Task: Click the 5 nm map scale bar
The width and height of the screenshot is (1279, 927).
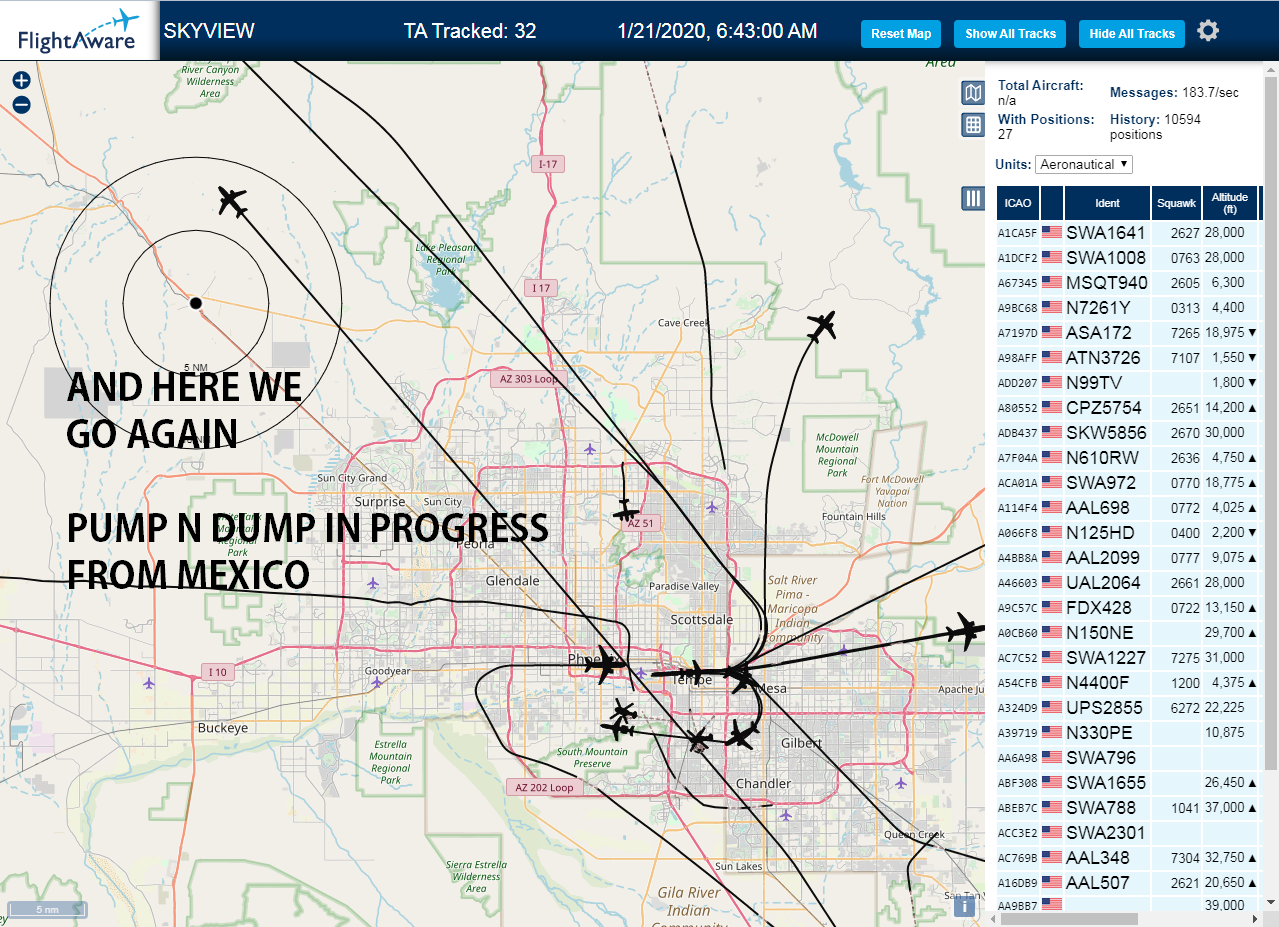Action: (x=48, y=910)
